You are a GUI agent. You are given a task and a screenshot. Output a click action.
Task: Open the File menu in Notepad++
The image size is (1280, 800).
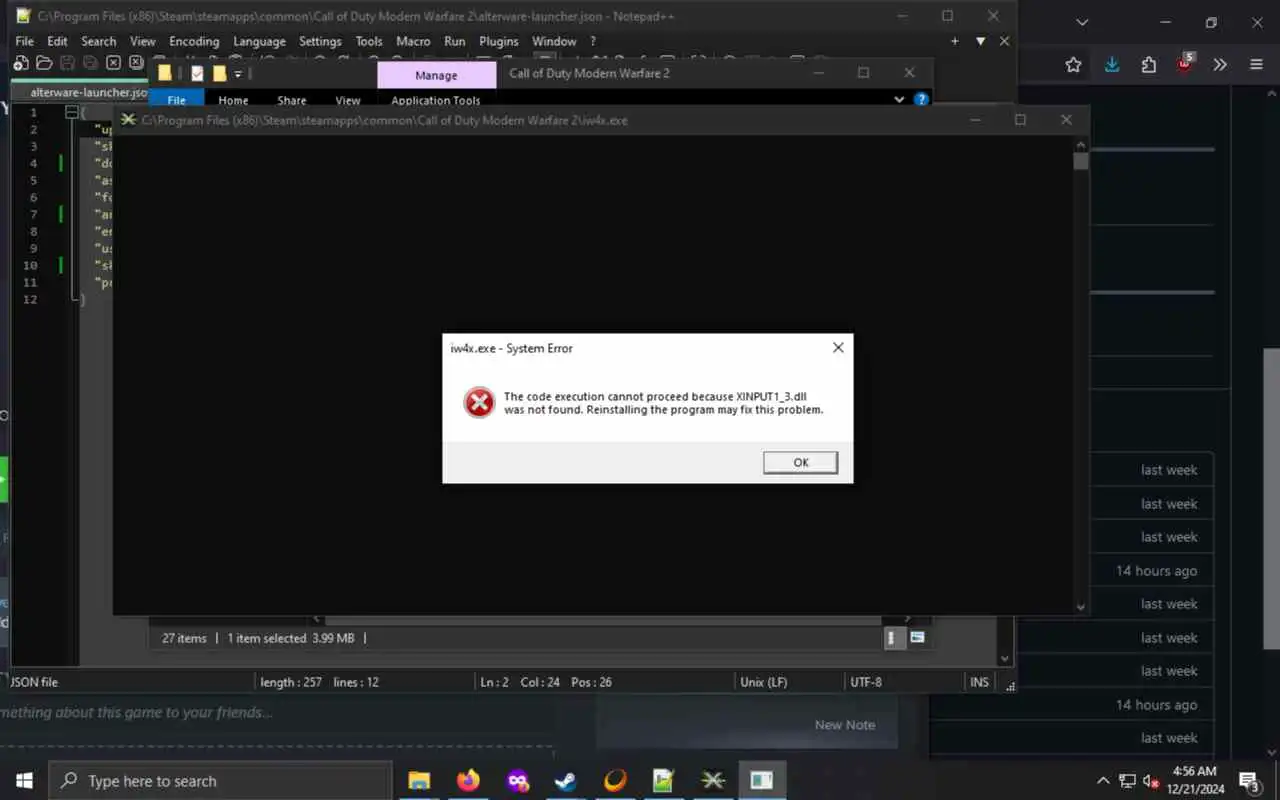pyautogui.click(x=24, y=41)
